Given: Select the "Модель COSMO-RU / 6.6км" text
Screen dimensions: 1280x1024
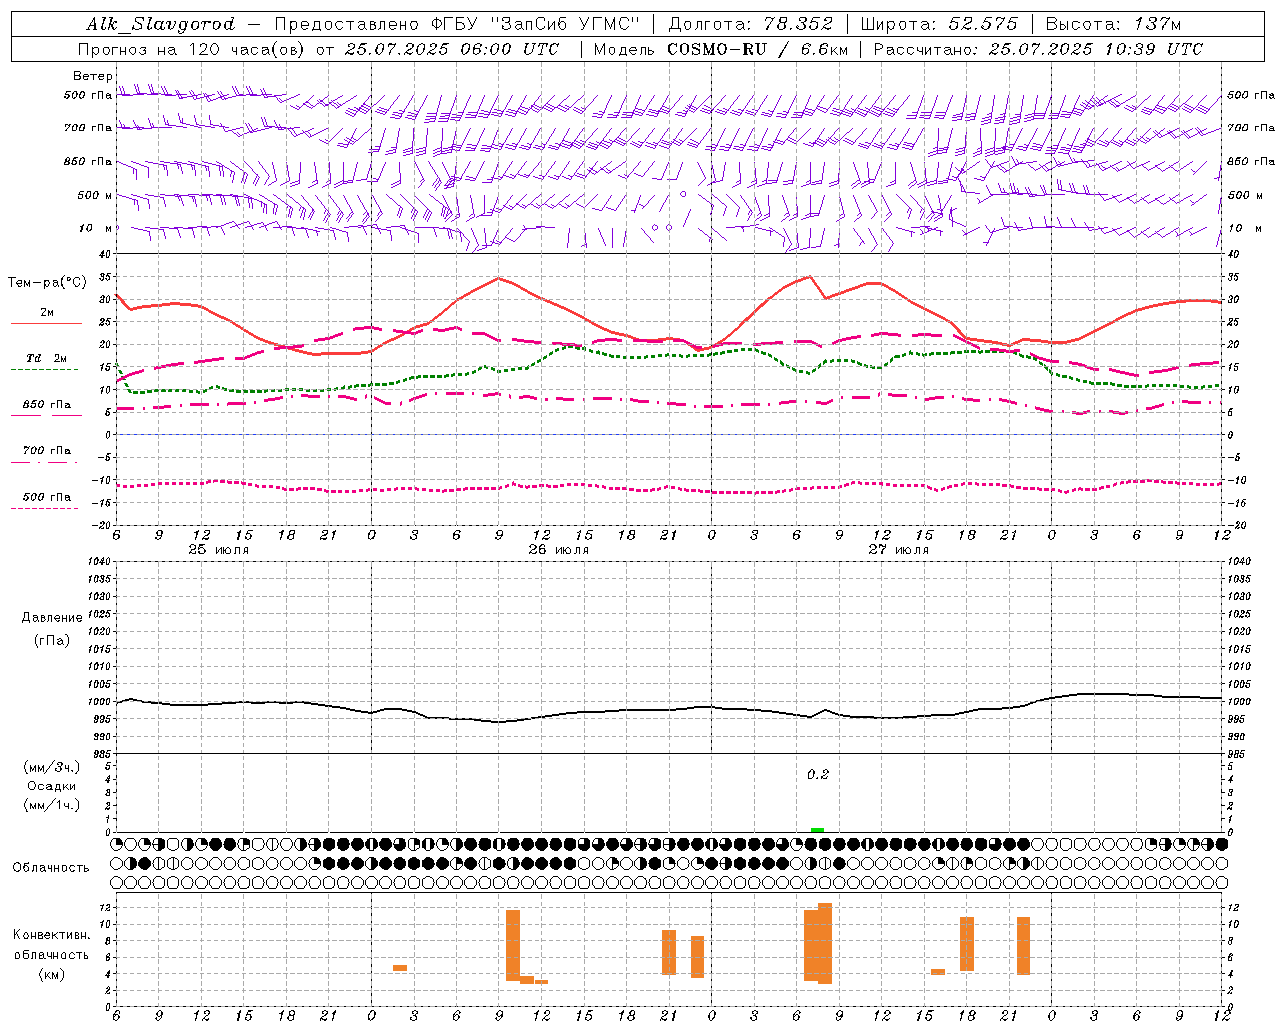Looking at the screenshot, I should [x=721, y=49].
